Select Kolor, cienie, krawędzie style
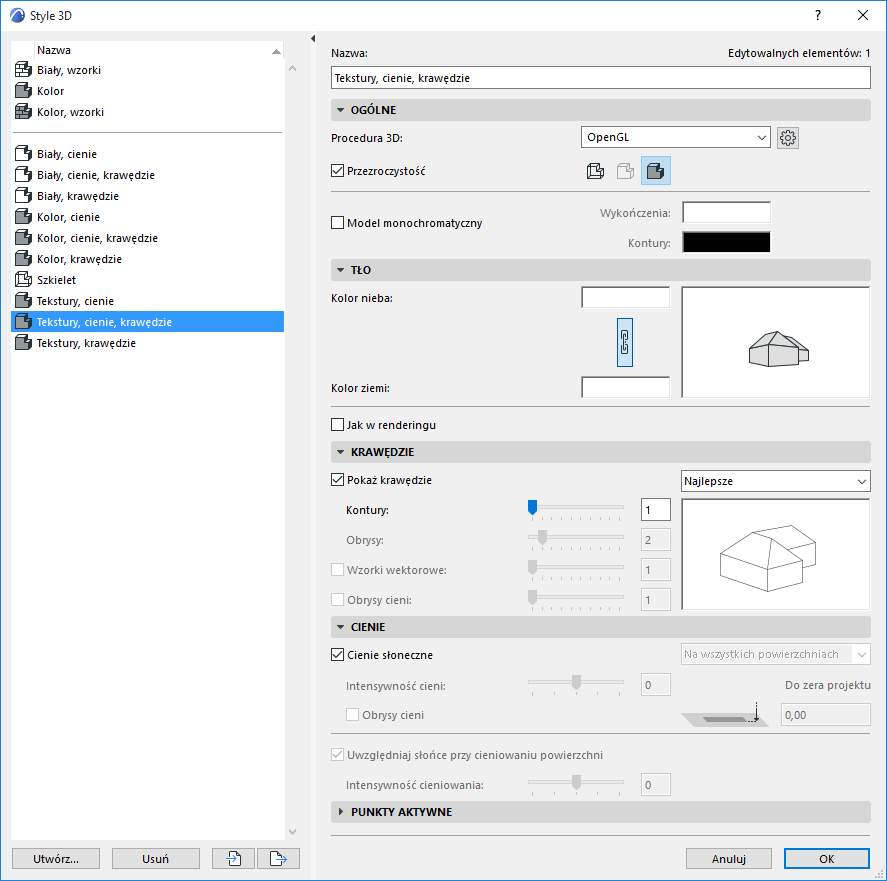This screenshot has height=881, width=887. pos(148,238)
